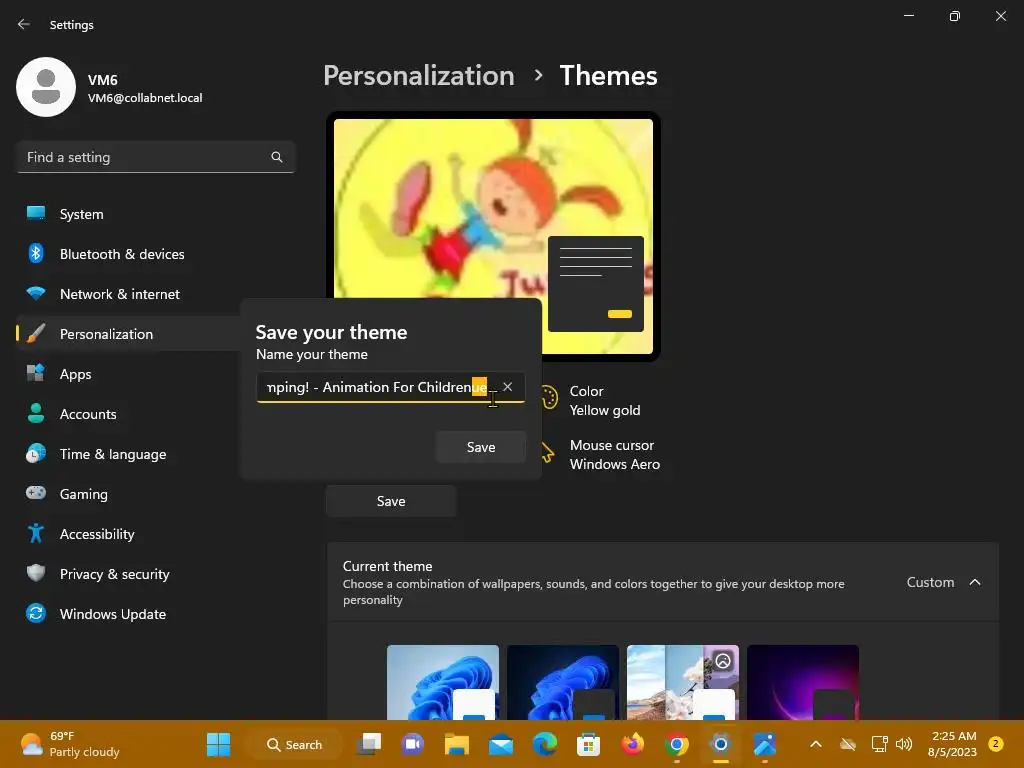1024x768 pixels.
Task: Click the Network wifi icon
Action: [36, 293]
